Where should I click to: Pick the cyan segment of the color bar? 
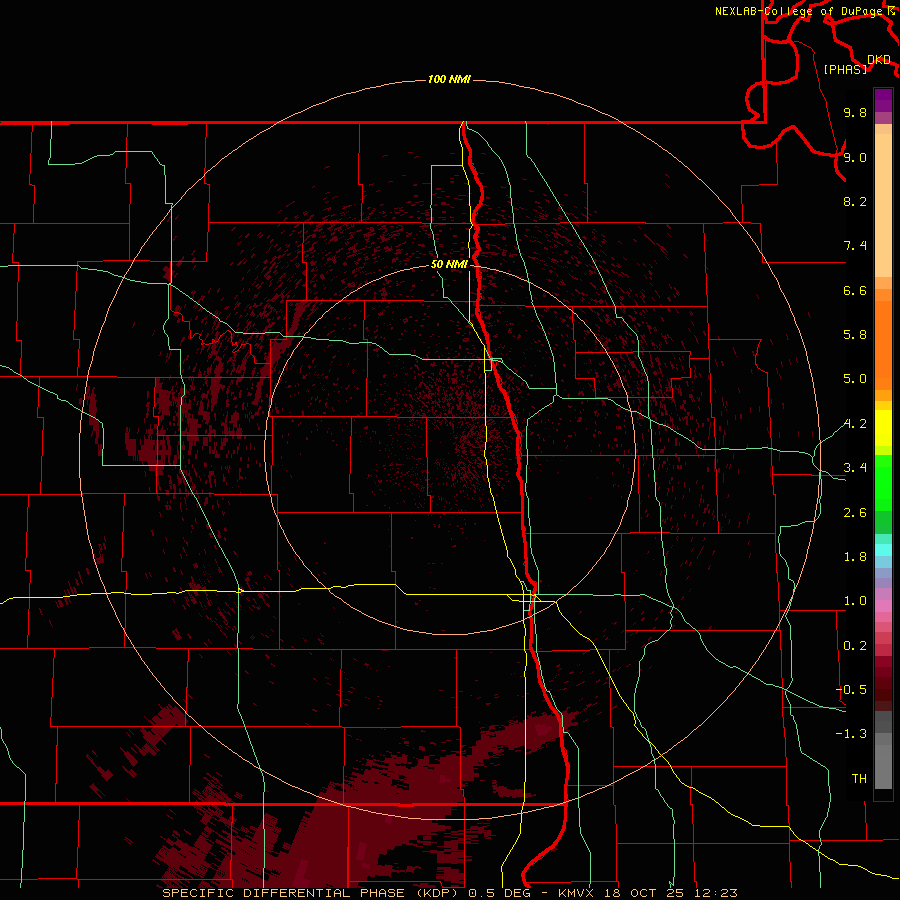[x=883, y=550]
